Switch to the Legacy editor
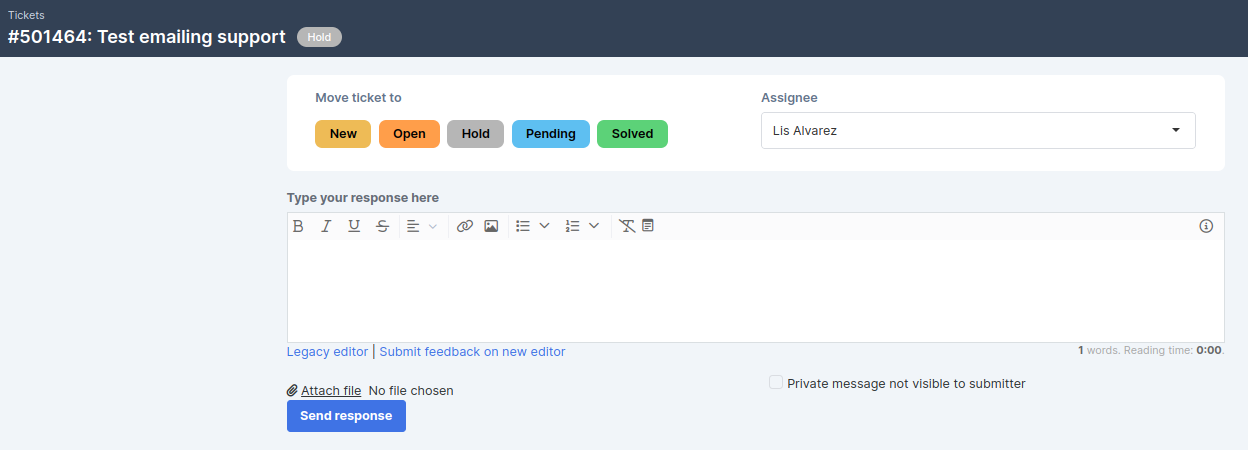Screen dimensions: 1248x450 (327, 352)
